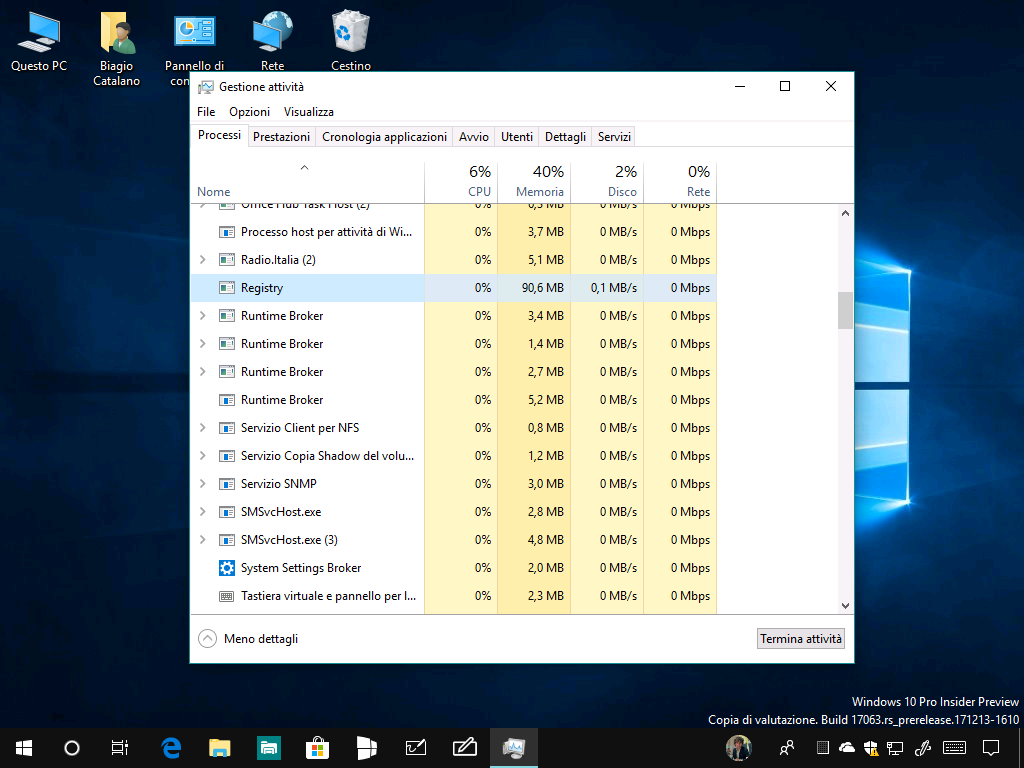The height and width of the screenshot is (768, 1024).
Task: Open the People icon in the taskbar
Action: pyautogui.click(x=788, y=748)
